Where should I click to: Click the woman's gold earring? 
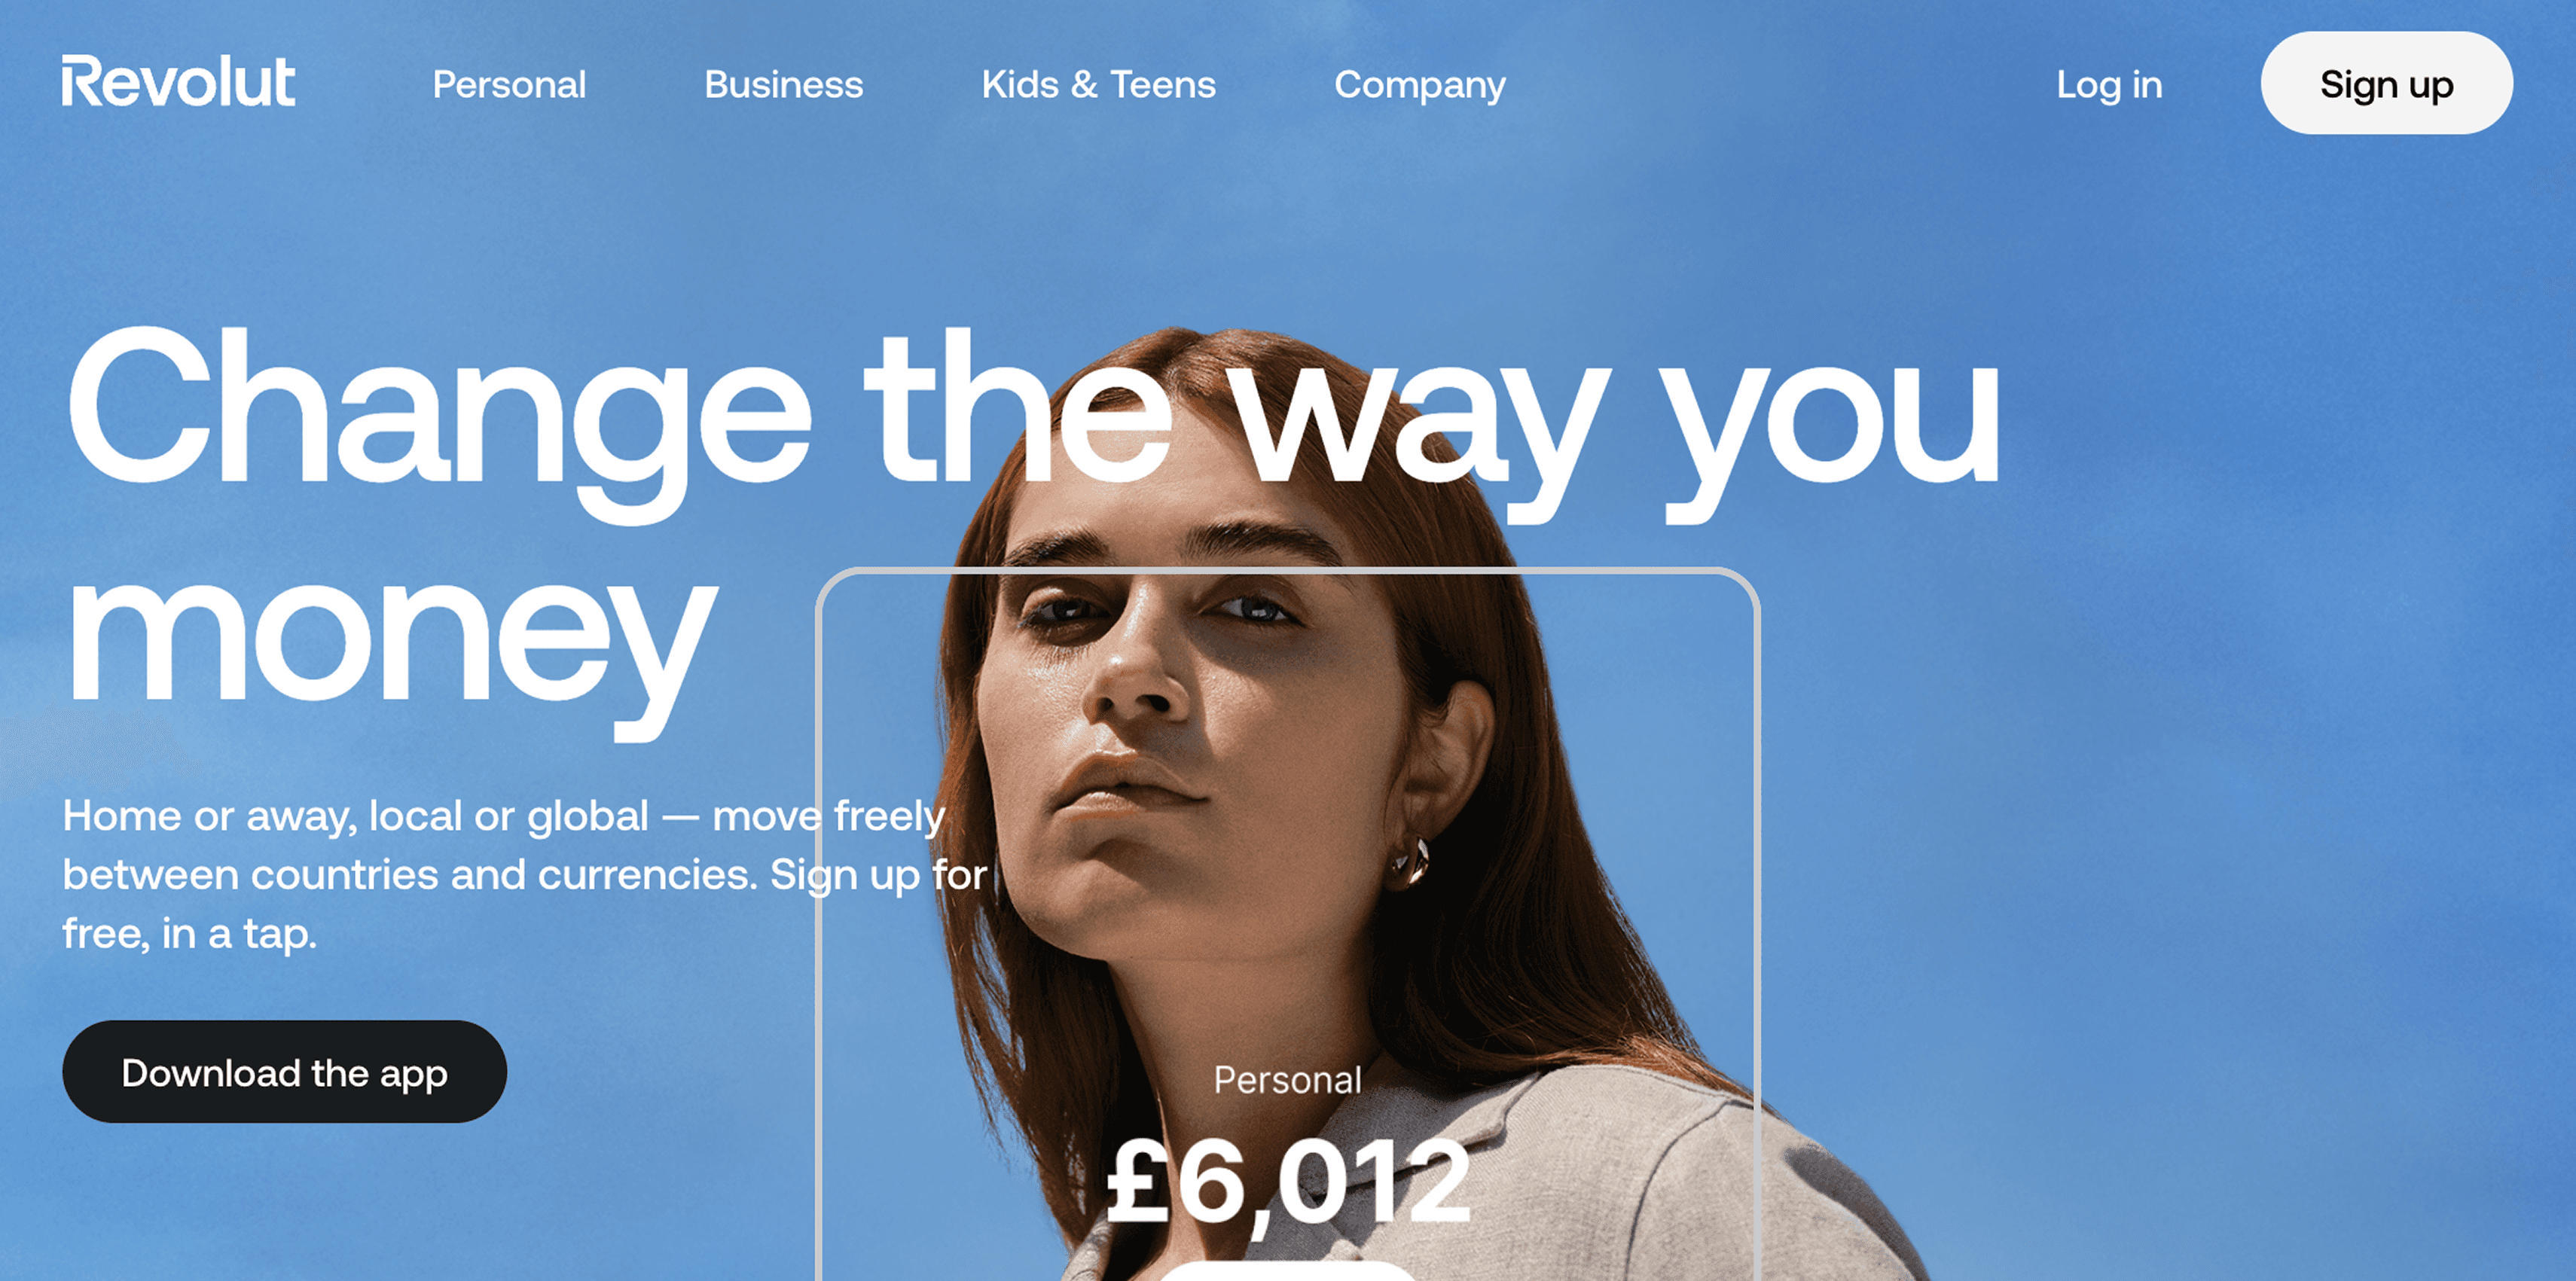pos(1409,863)
